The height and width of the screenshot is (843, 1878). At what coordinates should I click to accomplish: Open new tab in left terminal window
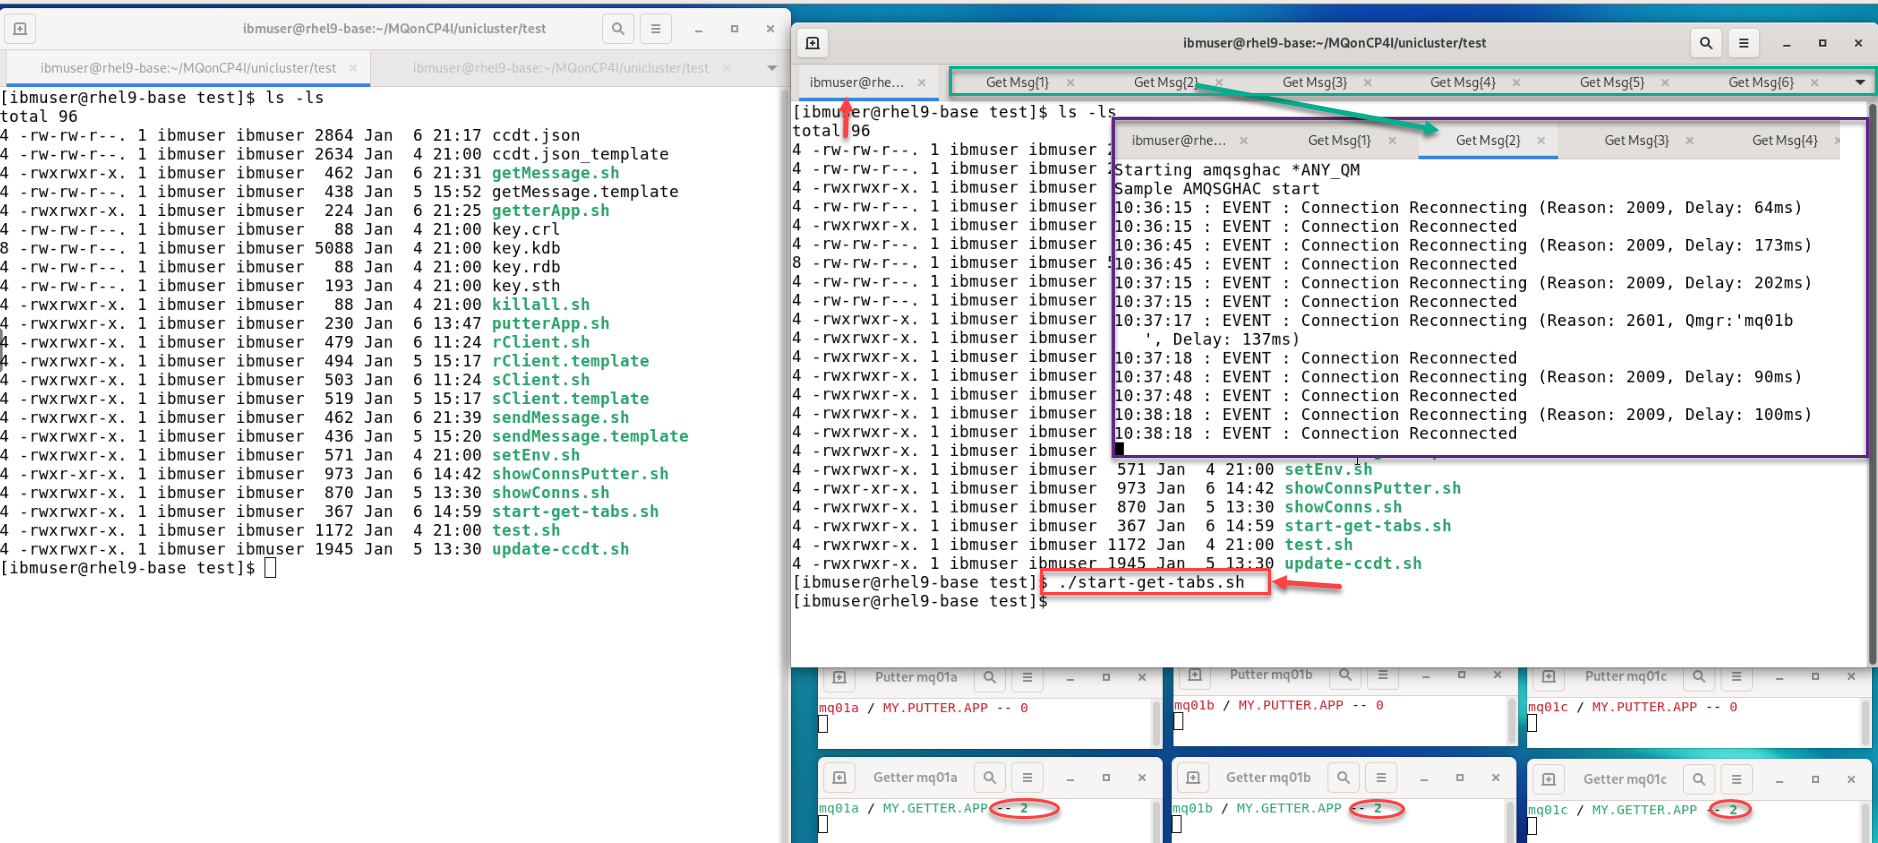pos(20,29)
